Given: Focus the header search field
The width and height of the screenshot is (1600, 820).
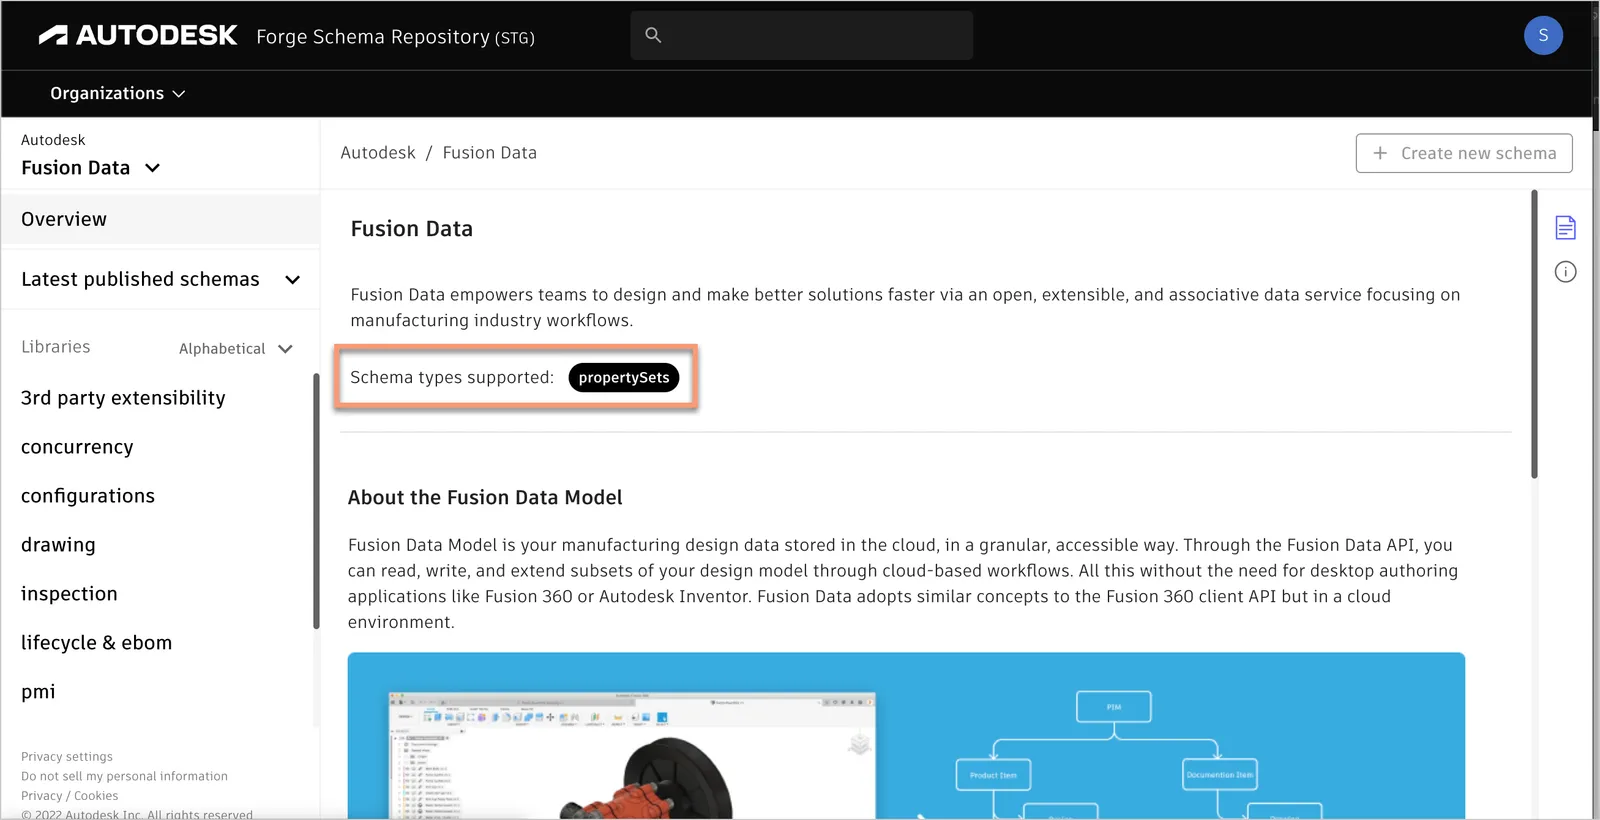Looking at the screenshot, I should (802, 35).
